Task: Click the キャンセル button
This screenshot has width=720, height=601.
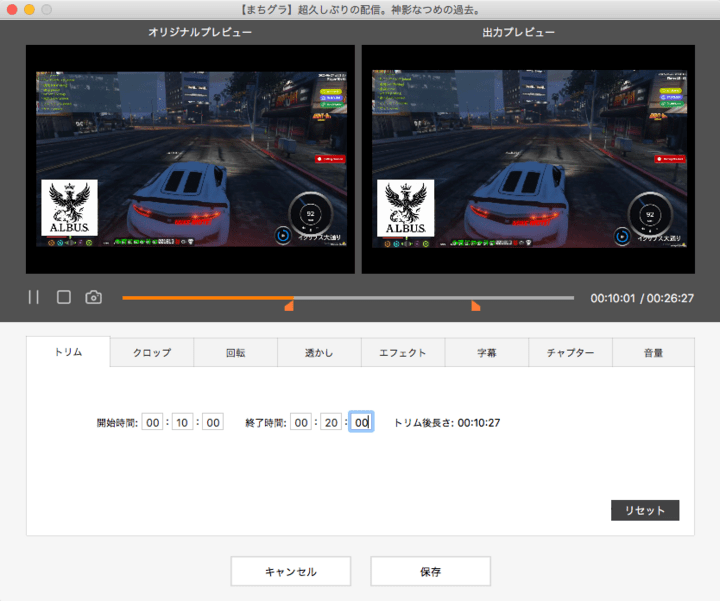Action: (x=291, y=572)
